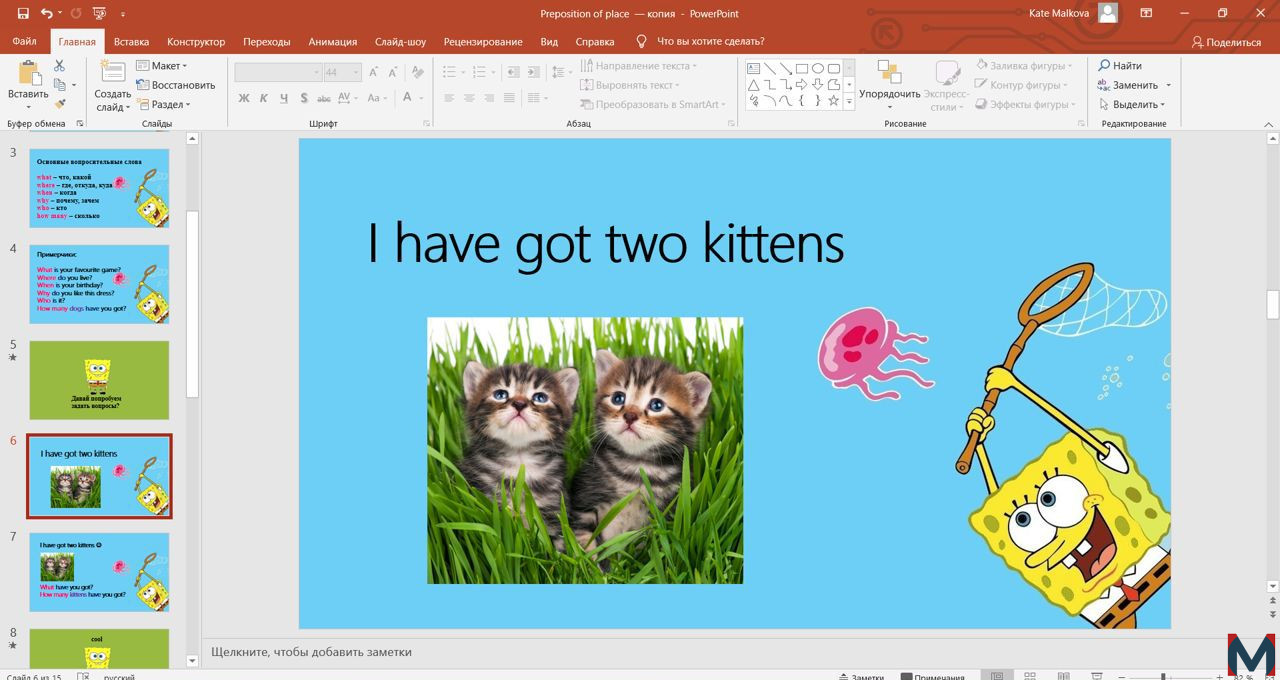1280x680 pixels.
Task: Open the Выделить select dropdown
Action: click(x=1131, y=104)
